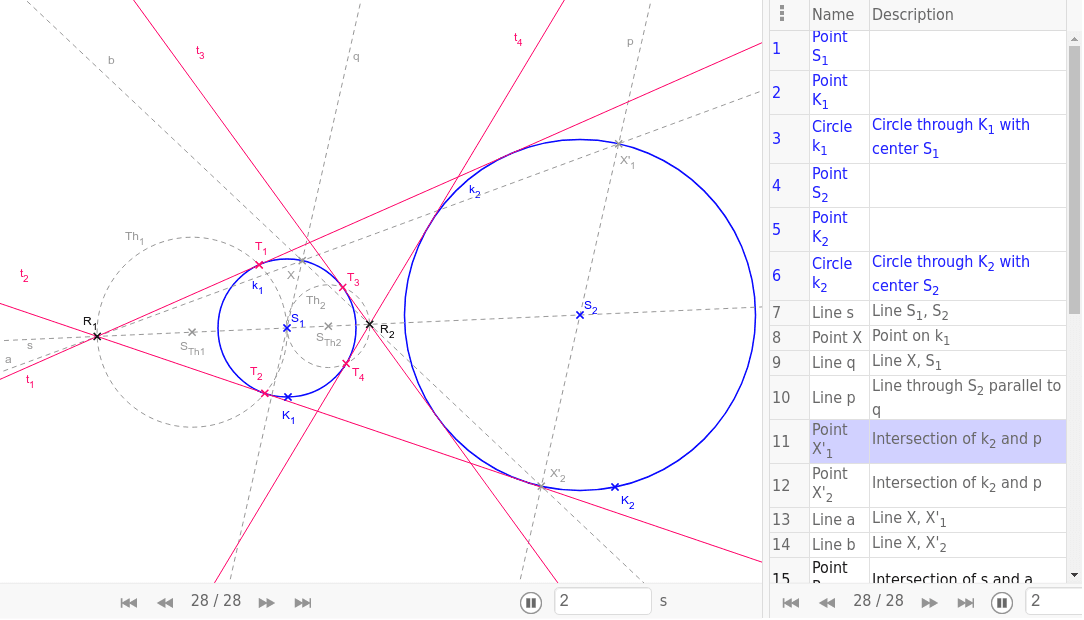Step forward in construction protocol panel navigation
The image size is (1084, 620).
929,603
